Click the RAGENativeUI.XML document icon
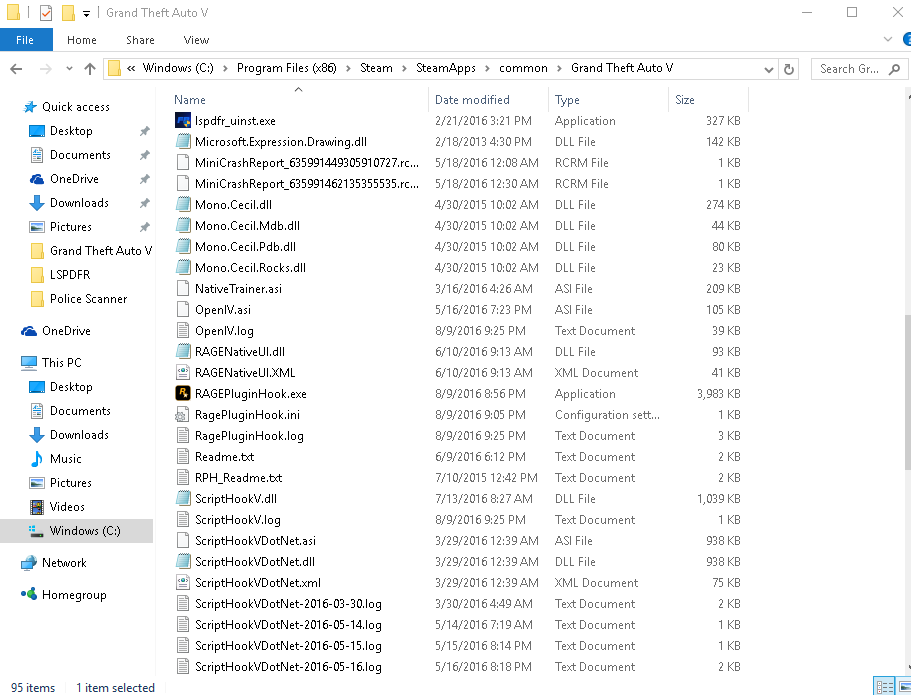Viewport: 911px width, 695px height. click(x=182, y=372)
